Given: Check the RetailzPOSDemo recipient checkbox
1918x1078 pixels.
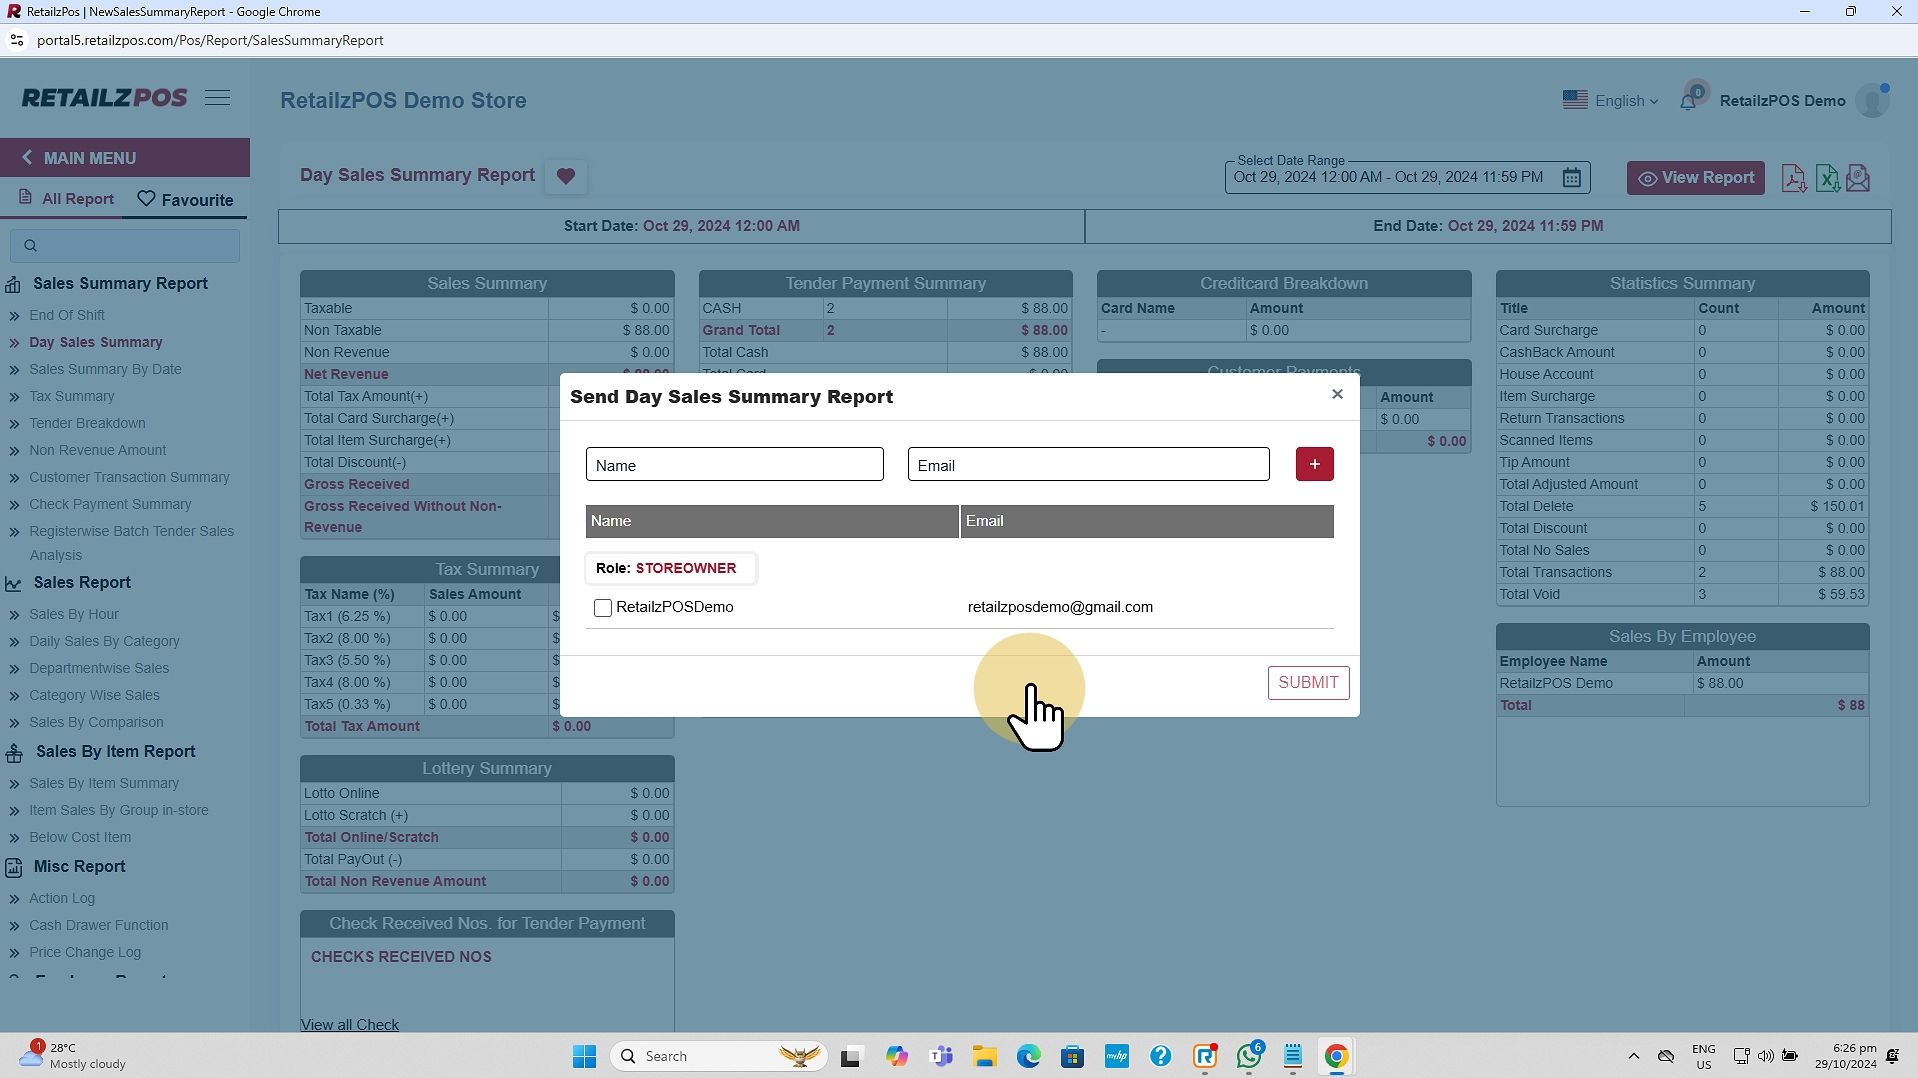Looking at the screenshot, I should (603, 608).
